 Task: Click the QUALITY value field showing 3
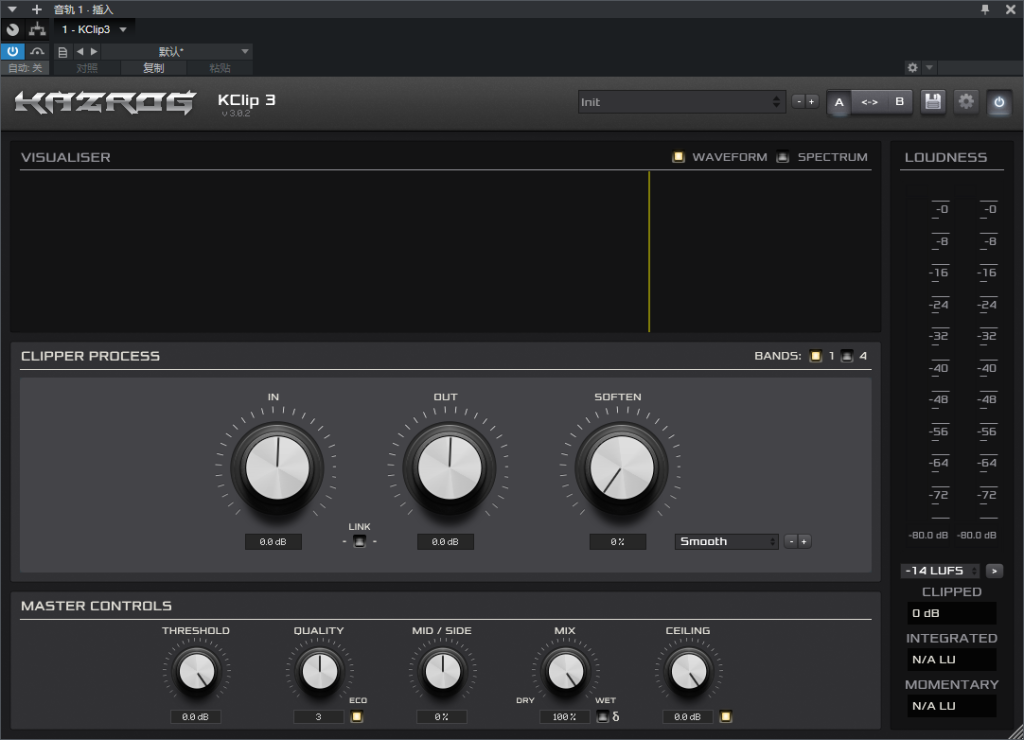319,716
